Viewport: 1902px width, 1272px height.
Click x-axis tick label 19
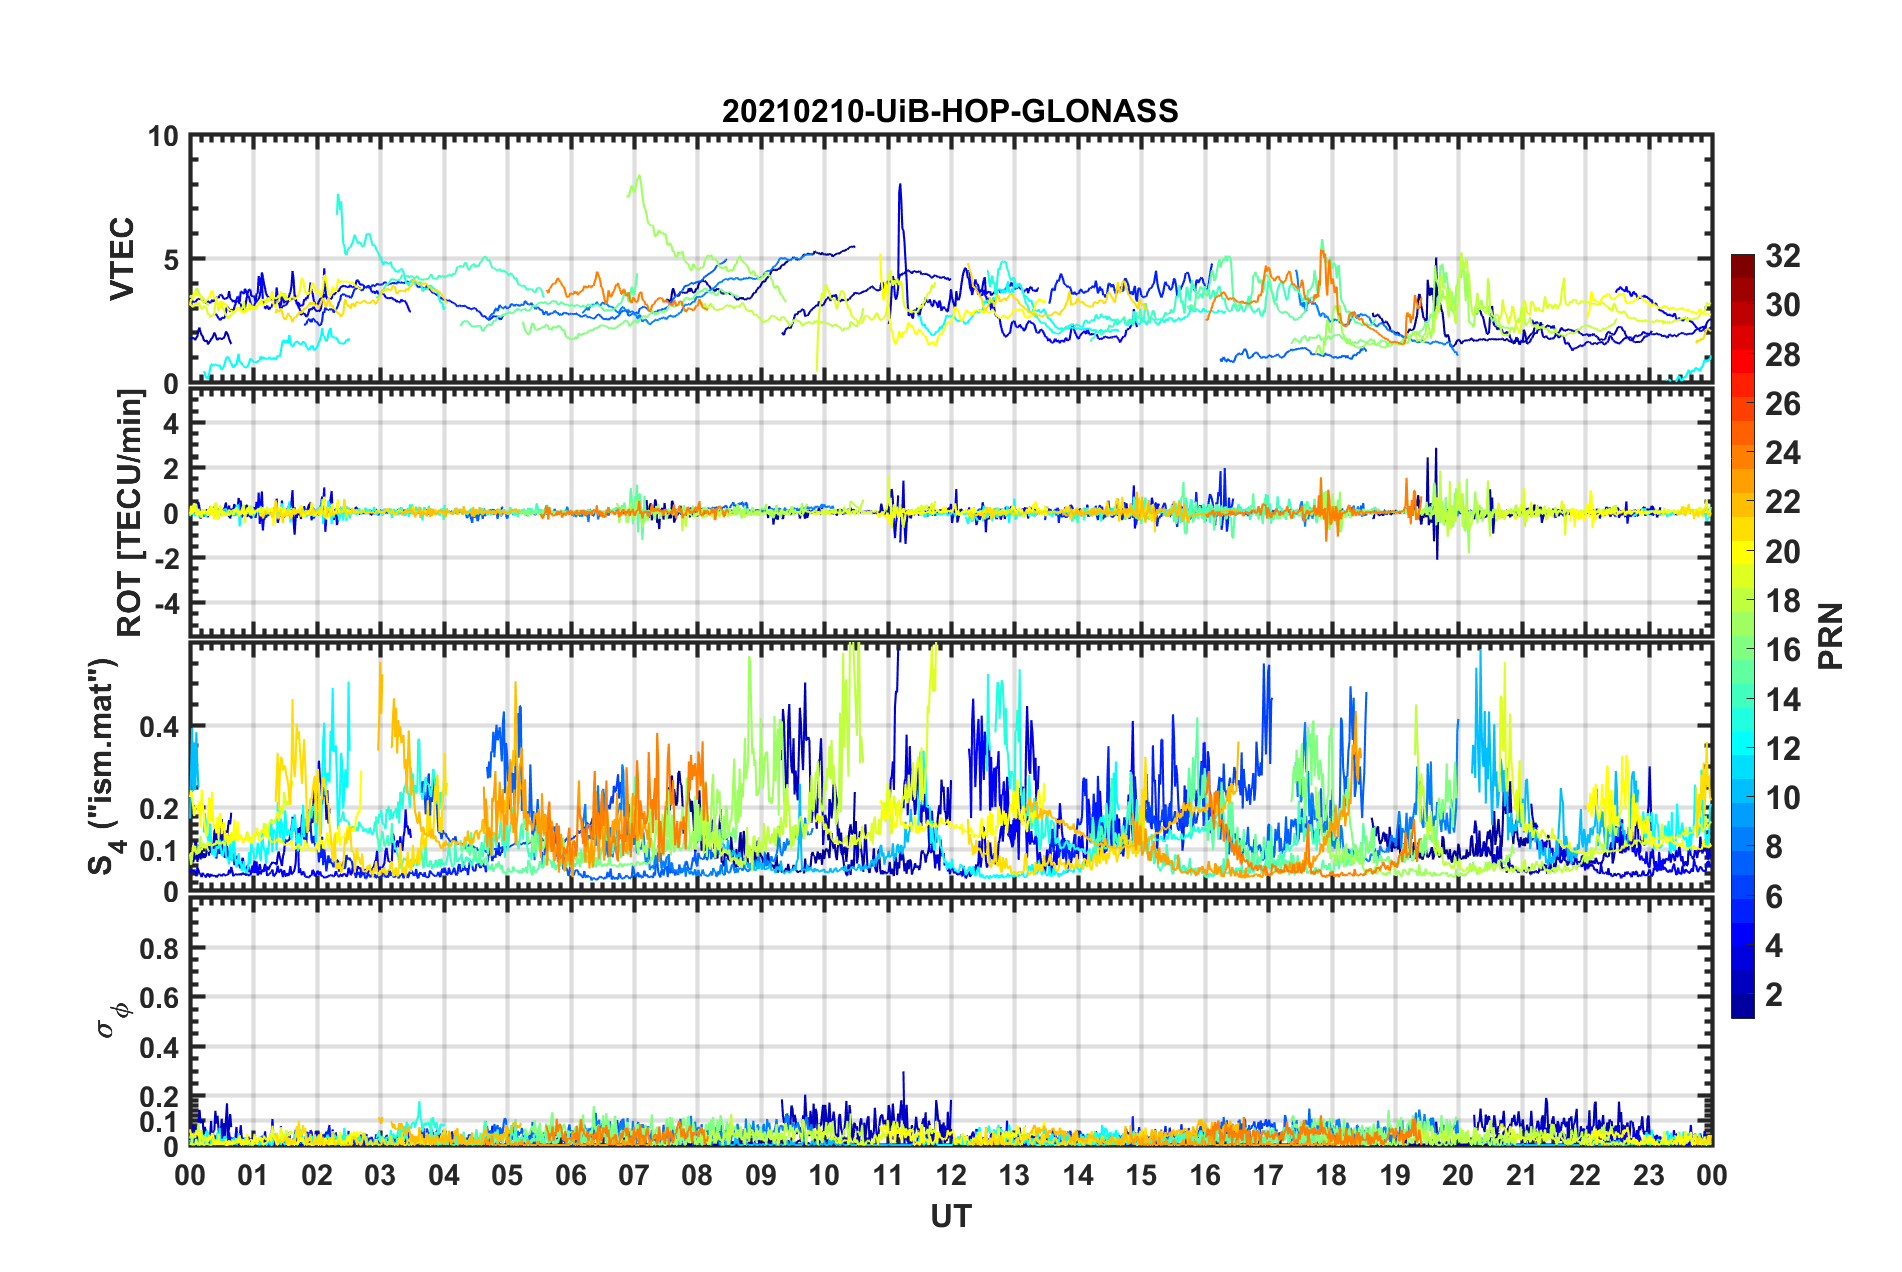(x=1395, y=1175)
